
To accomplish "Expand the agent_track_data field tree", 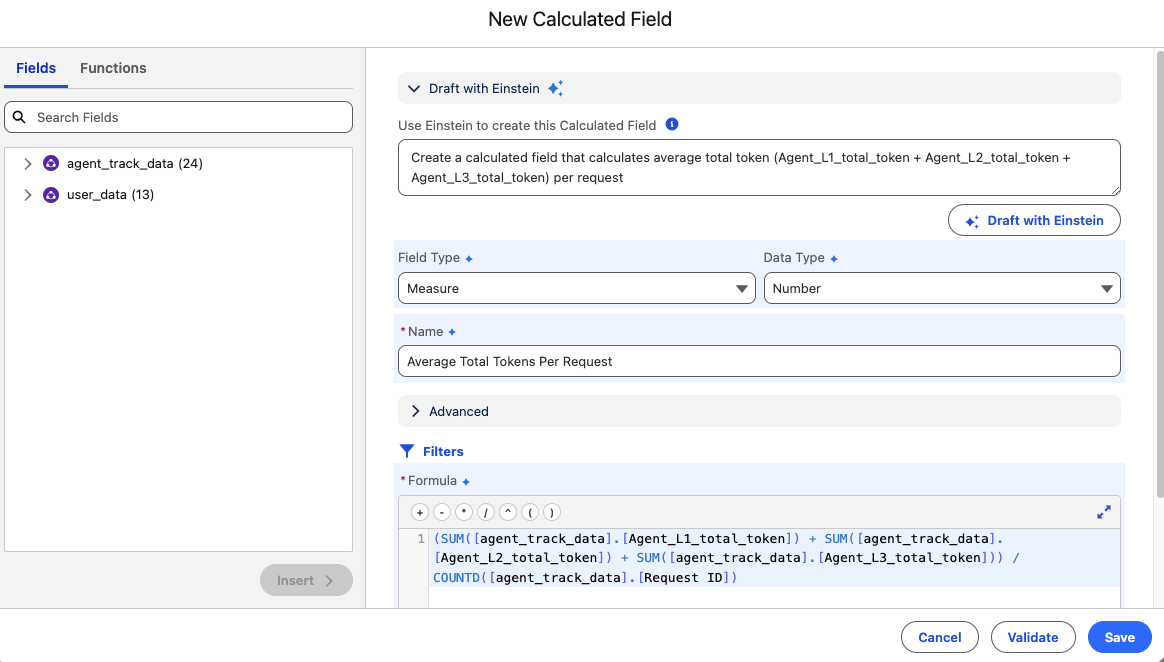I will (x=28, y=163).
